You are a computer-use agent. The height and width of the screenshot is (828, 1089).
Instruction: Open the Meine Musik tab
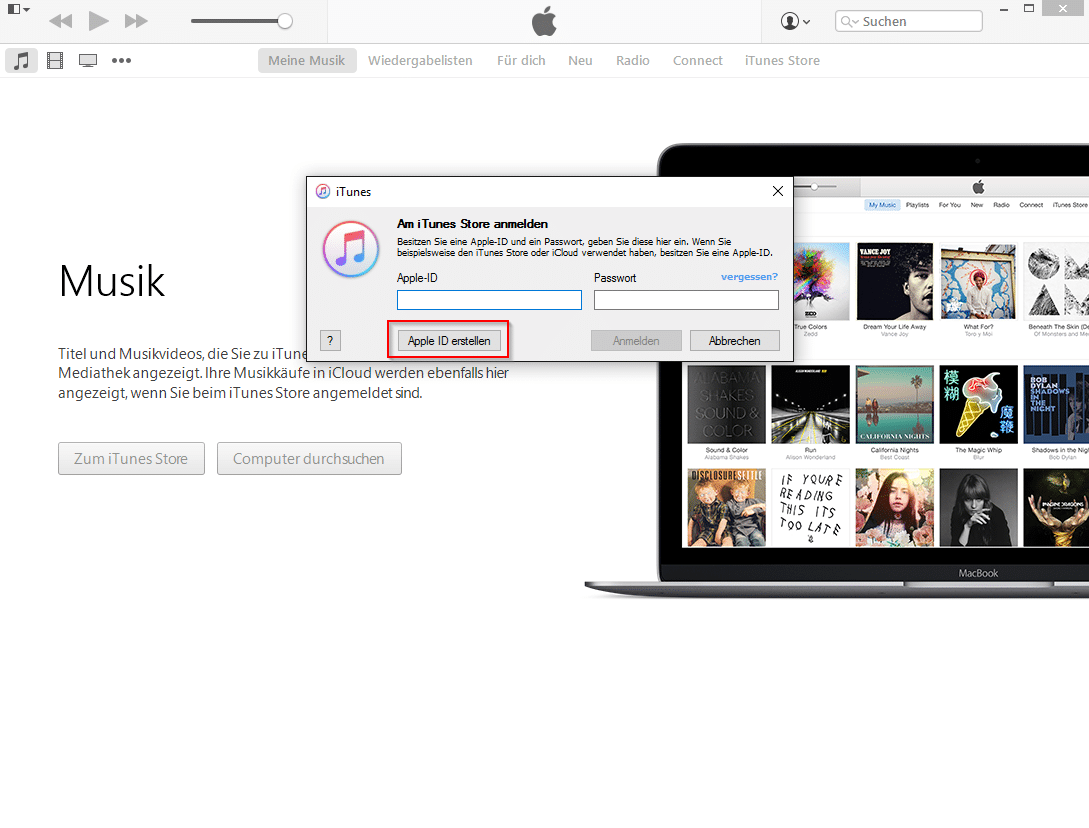click(307, 60)
